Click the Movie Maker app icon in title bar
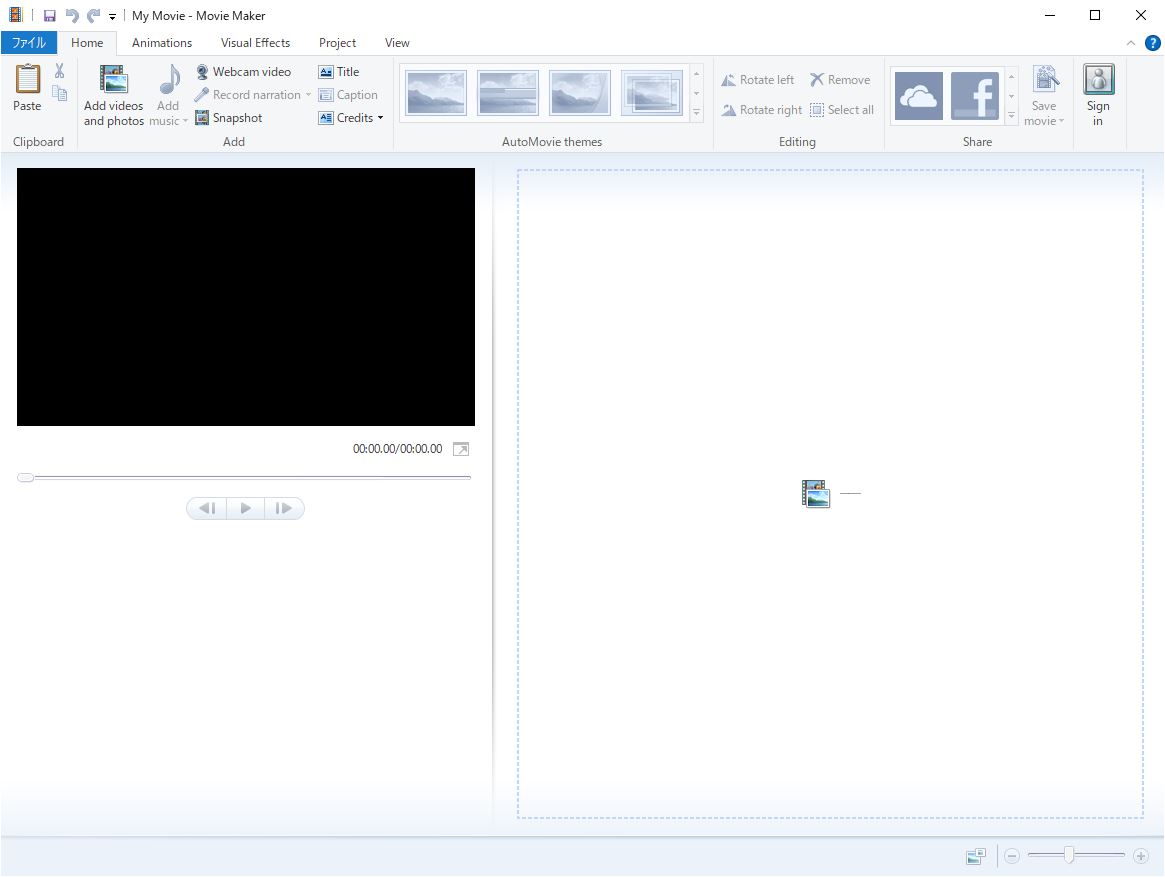The height and width of the screenshot is (877, 1165). [x=16, y=15]
